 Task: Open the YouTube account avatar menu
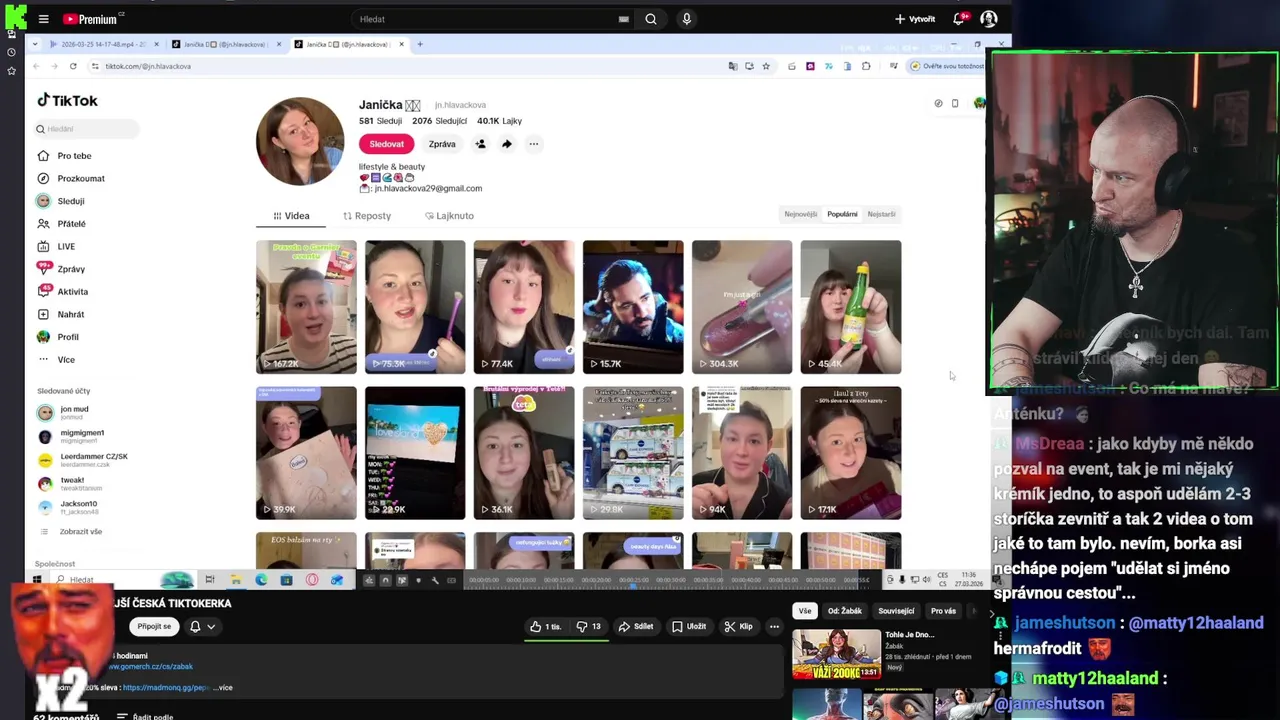tap(989, 19)
